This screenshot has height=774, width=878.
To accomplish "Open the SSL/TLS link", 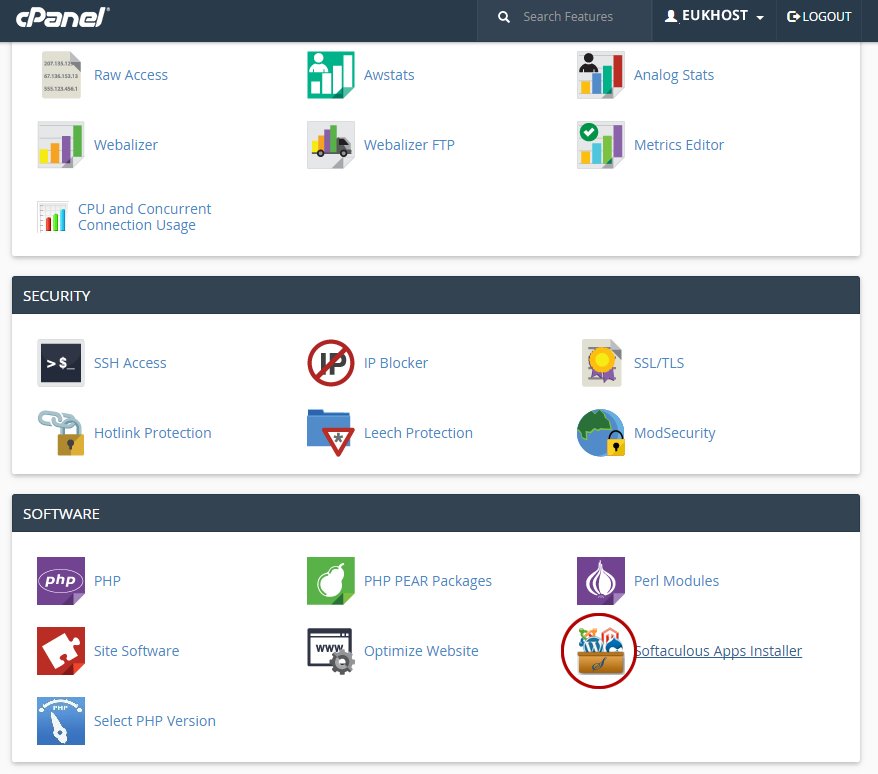I will click(x=659, y=363).
